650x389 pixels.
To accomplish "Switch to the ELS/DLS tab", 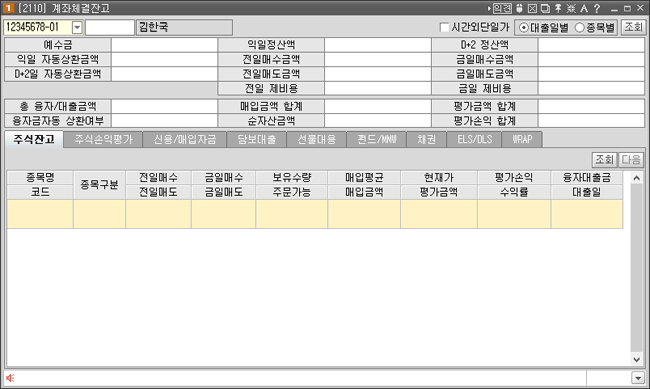I will [474, 140].
